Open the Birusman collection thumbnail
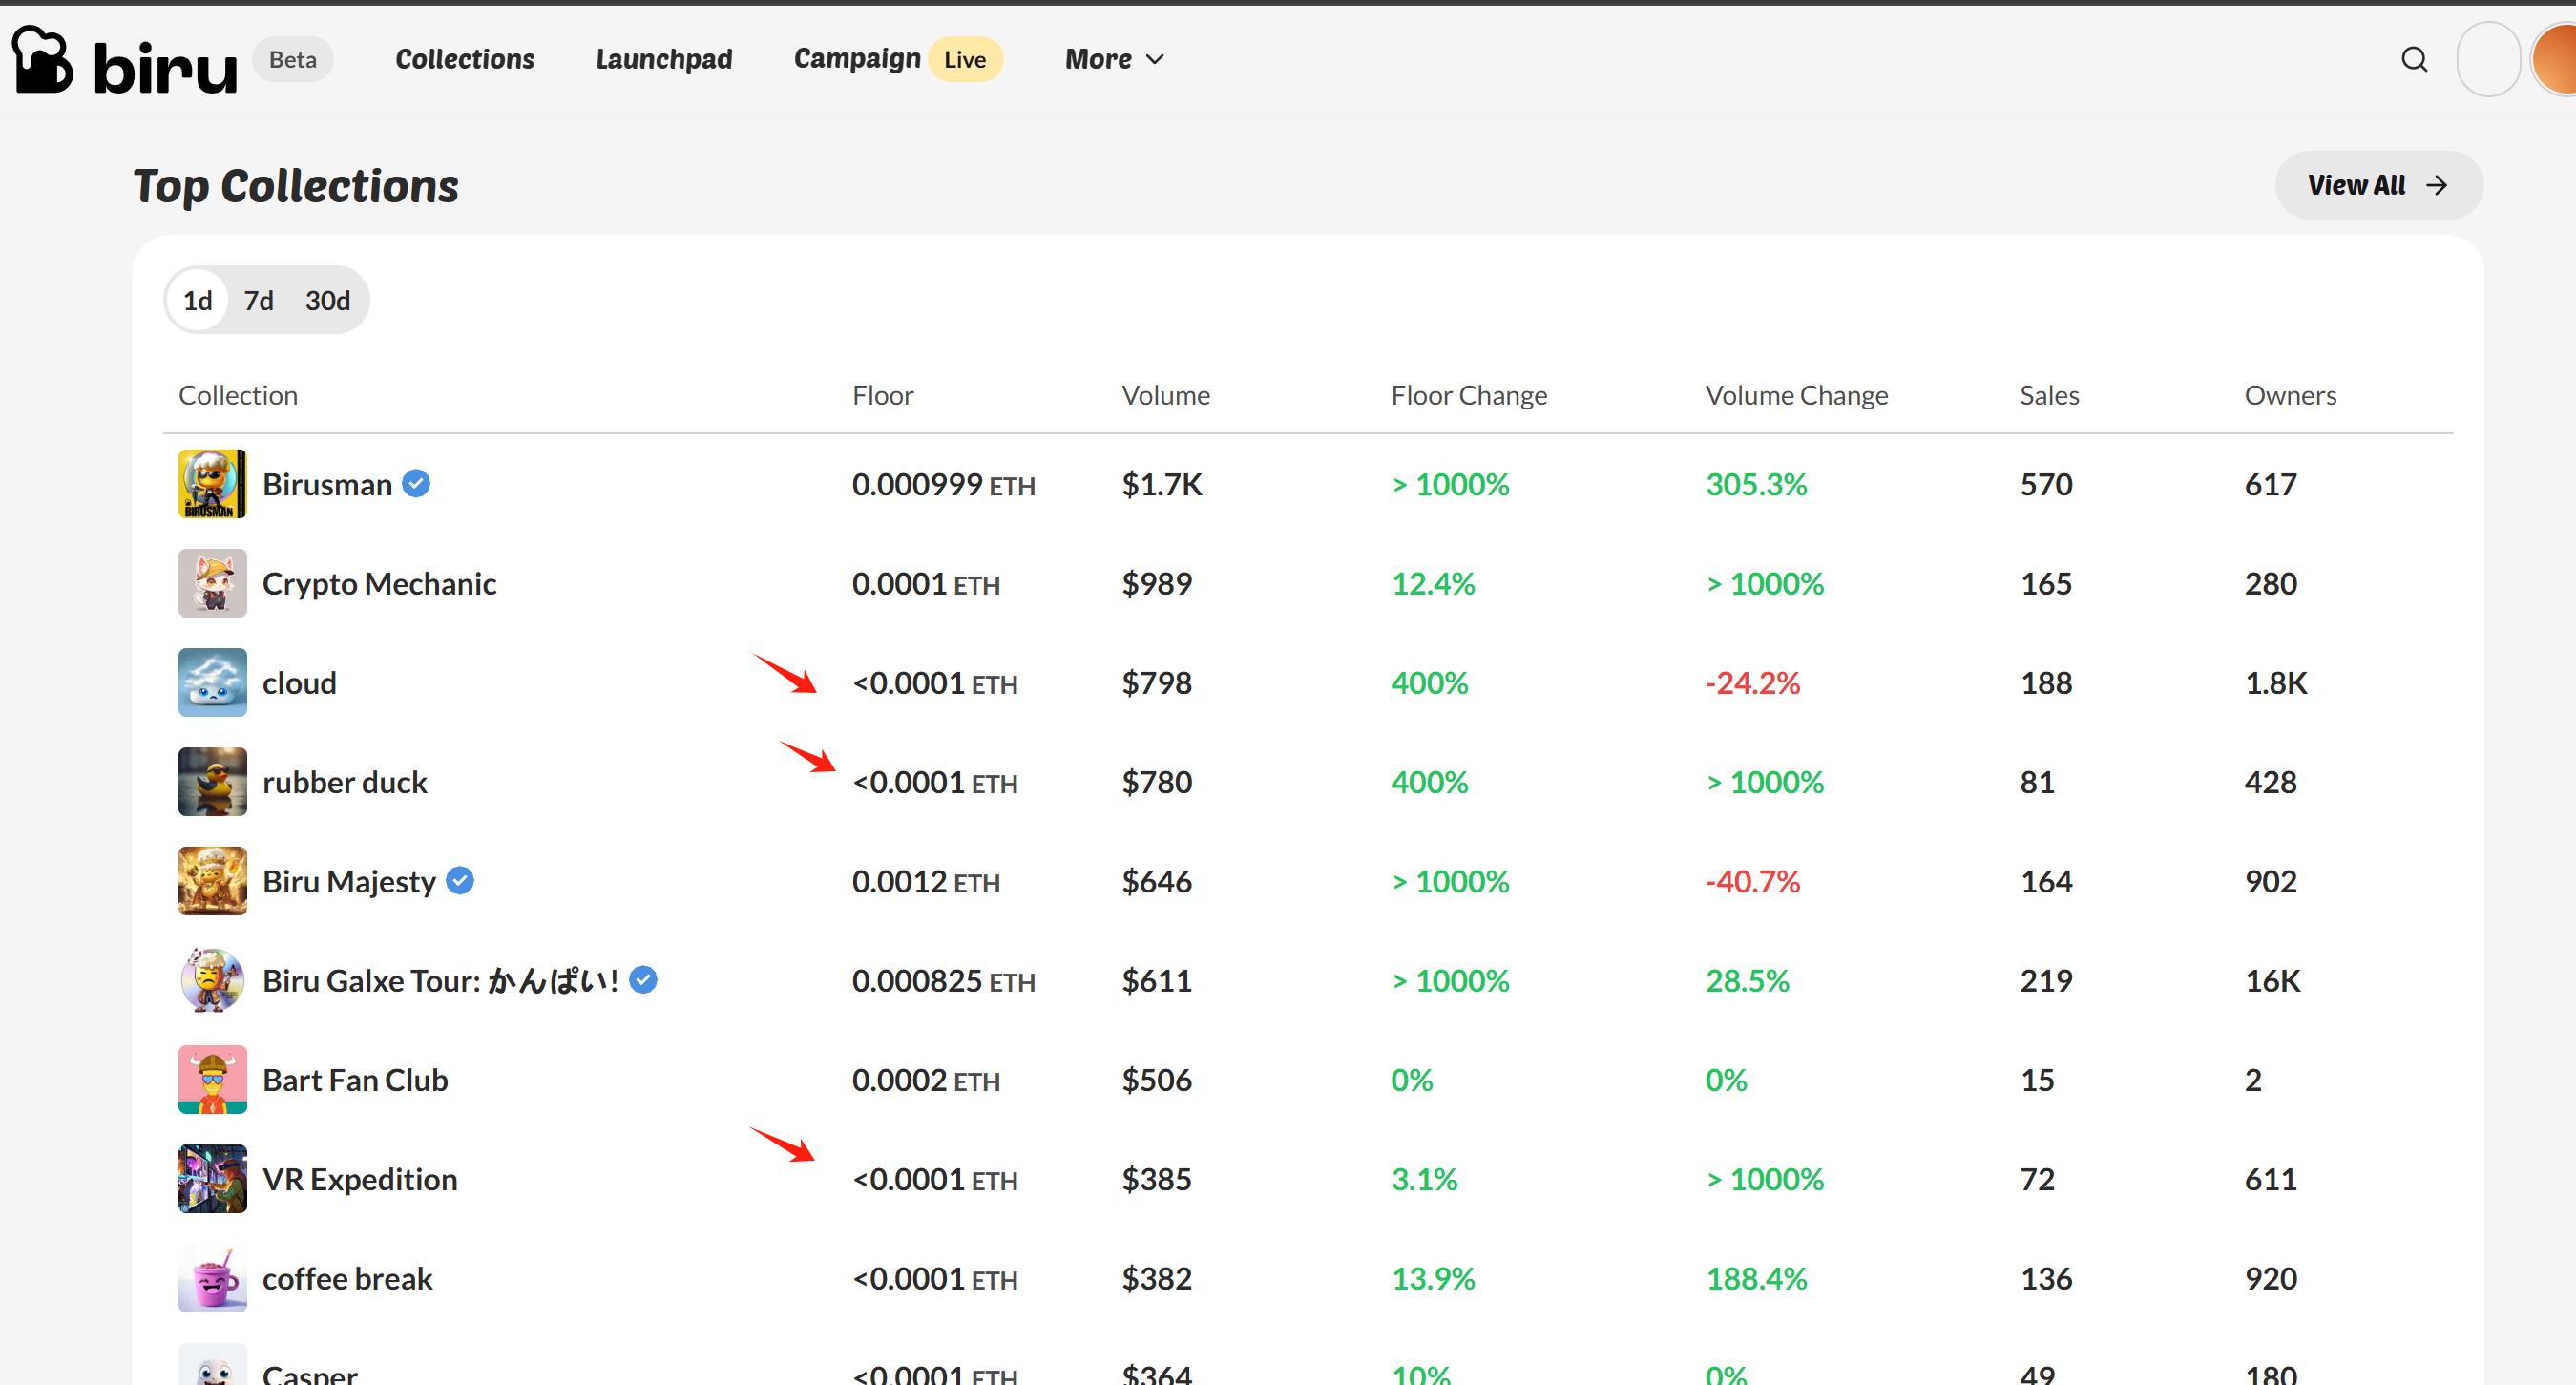 212,484
